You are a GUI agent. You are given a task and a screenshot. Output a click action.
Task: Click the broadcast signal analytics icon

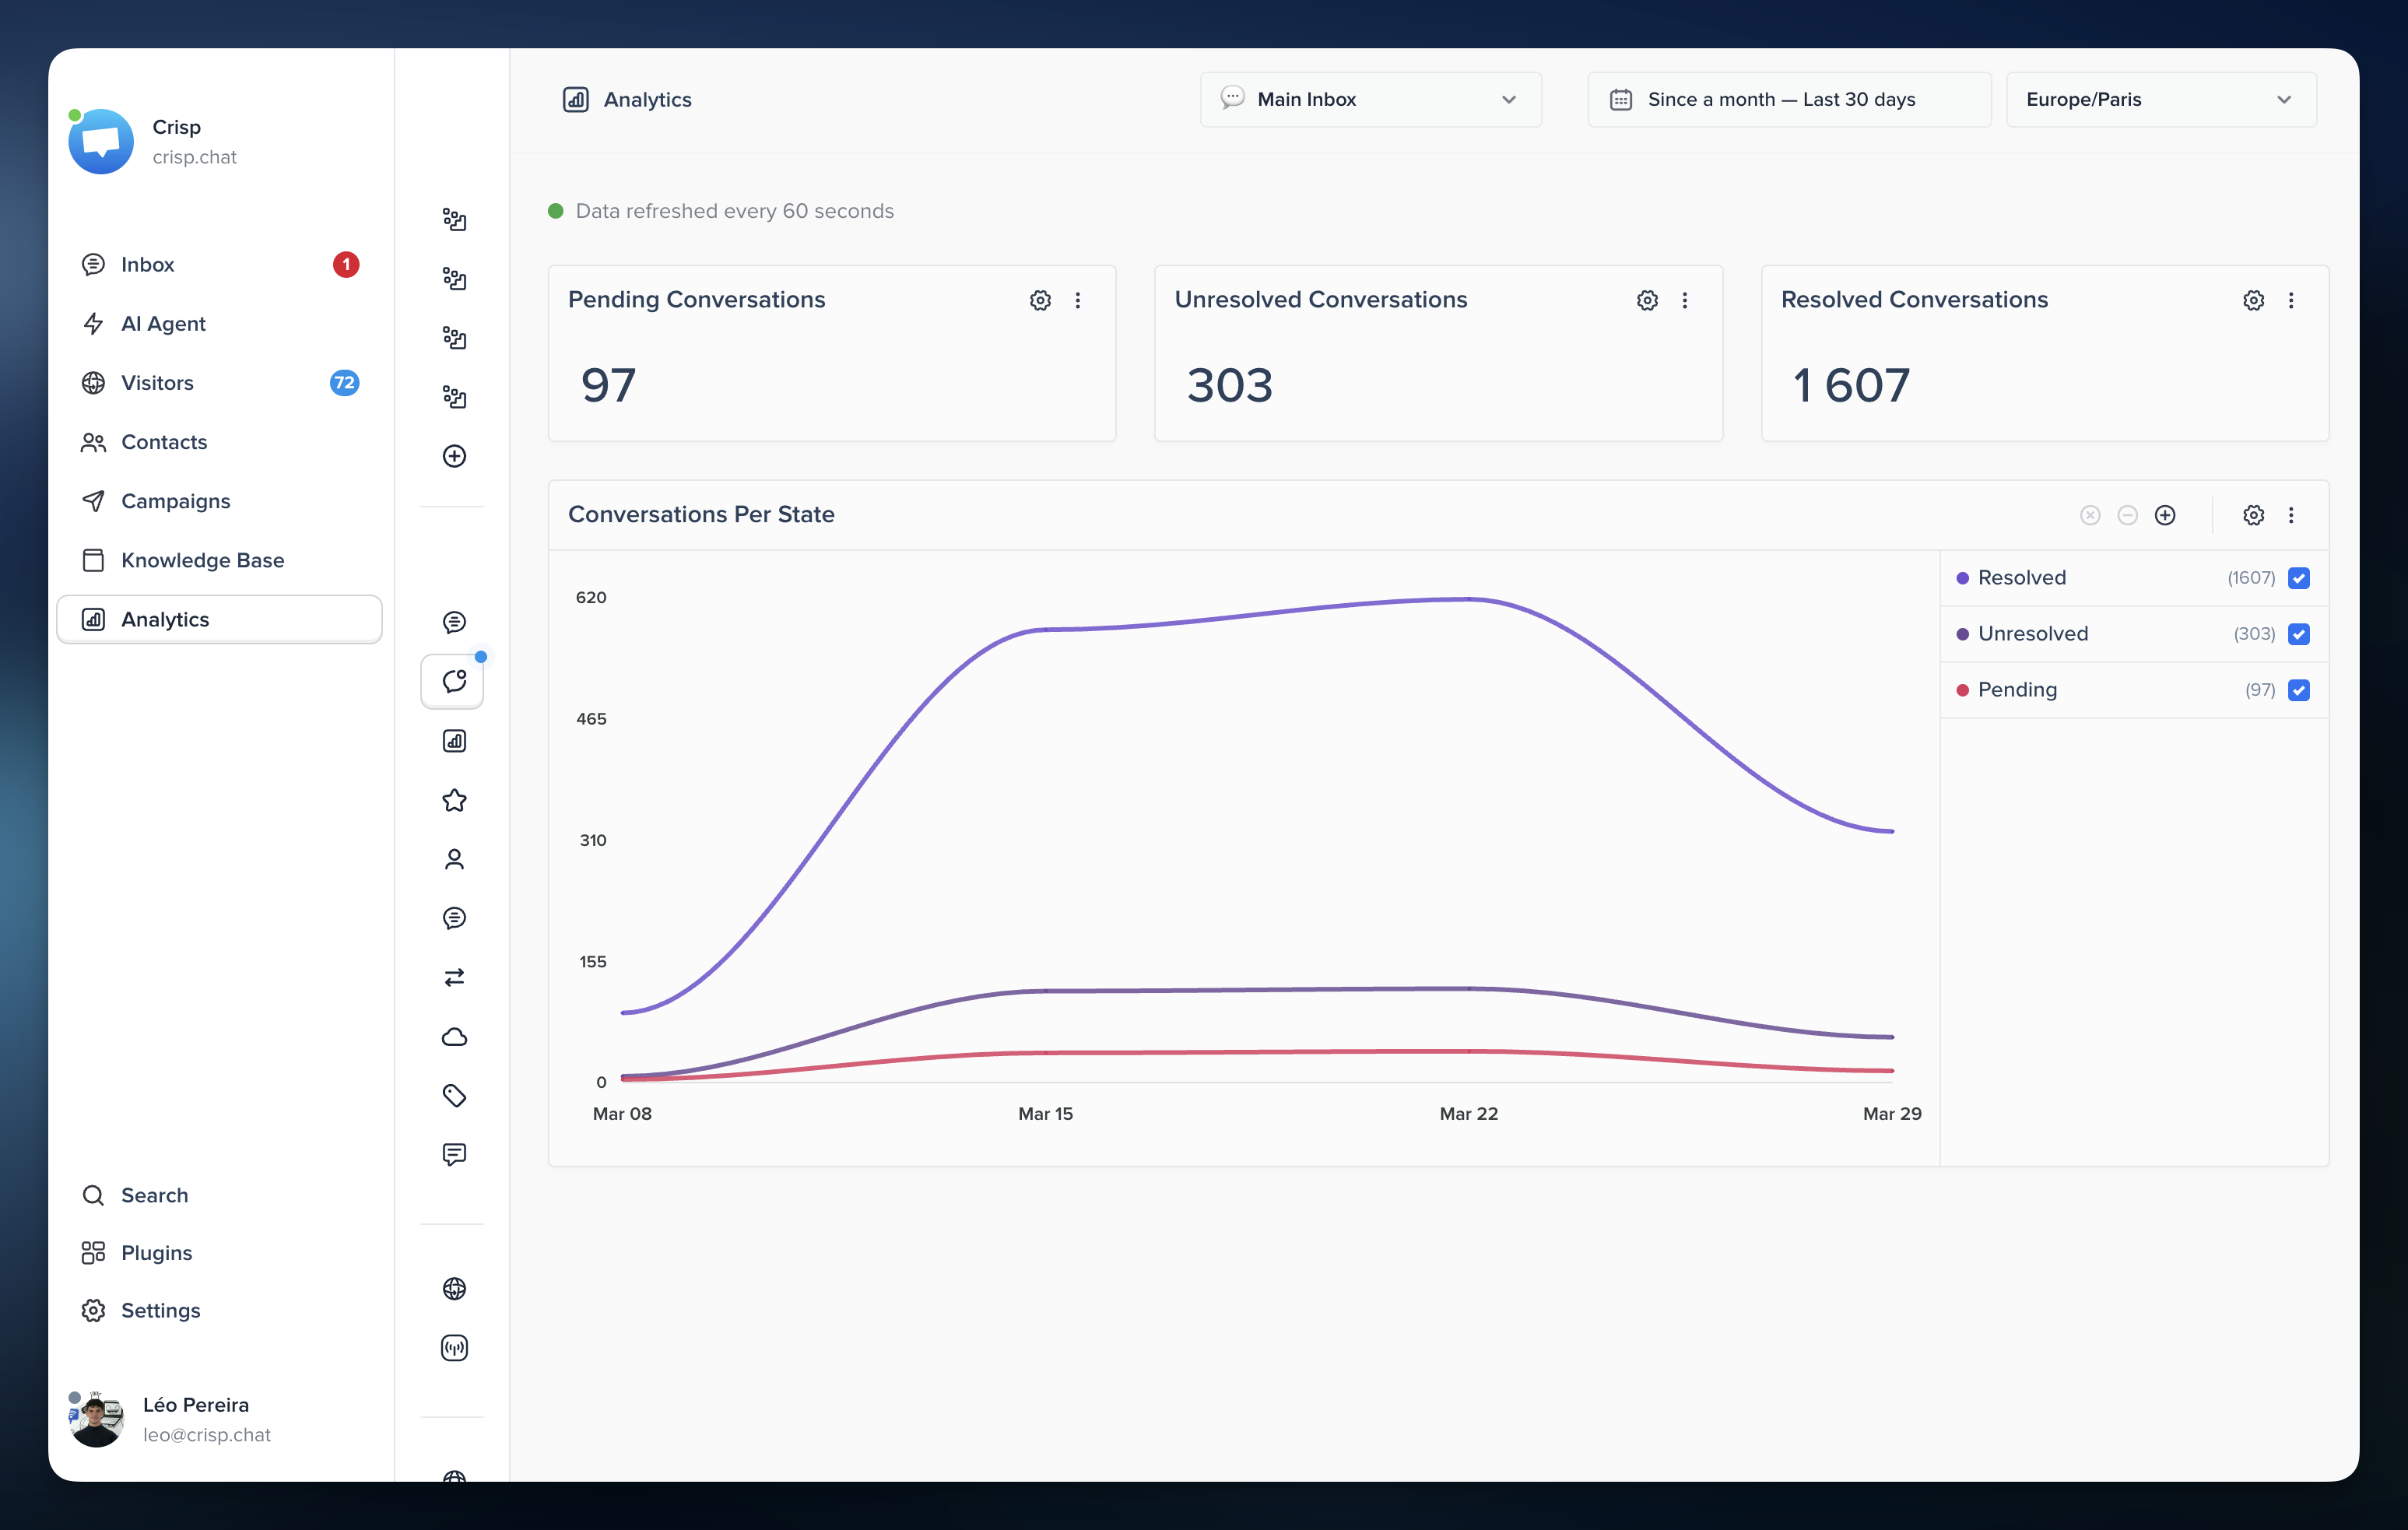(455, 1347)
